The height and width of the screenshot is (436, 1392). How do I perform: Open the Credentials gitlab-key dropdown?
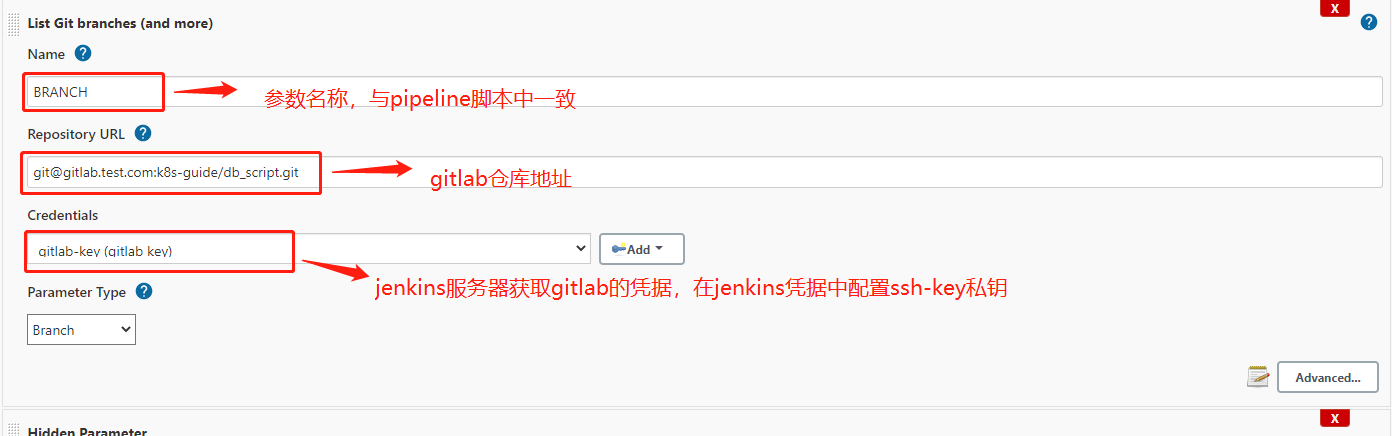click(x=309, y=249)
